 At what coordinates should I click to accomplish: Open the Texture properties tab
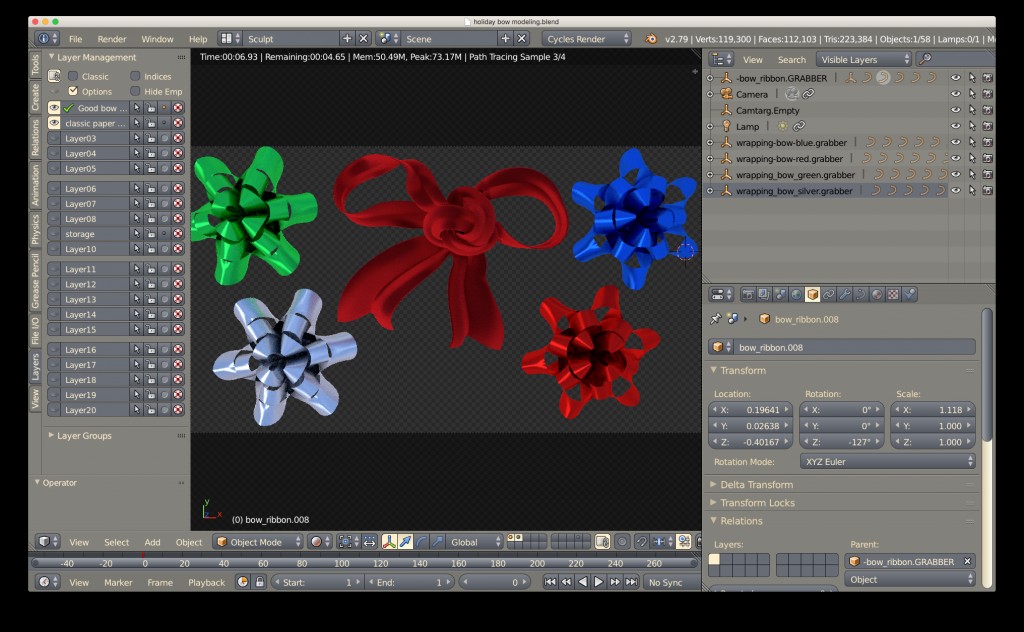tap(893, 294)
